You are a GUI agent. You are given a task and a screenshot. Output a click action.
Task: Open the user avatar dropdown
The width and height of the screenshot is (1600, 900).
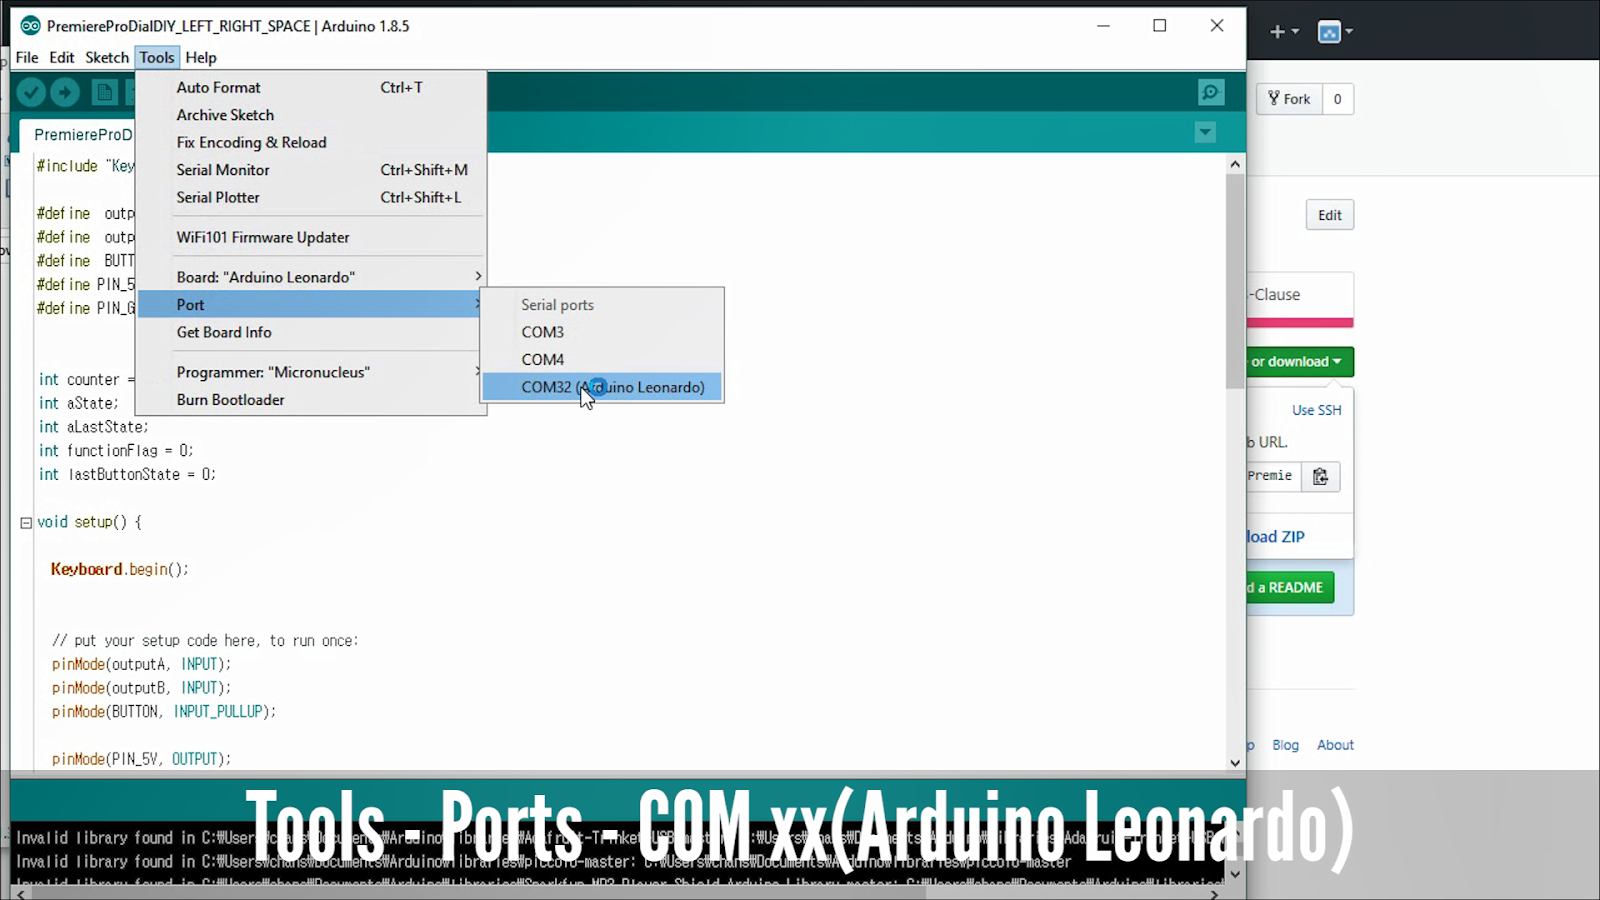[1335, 32]
